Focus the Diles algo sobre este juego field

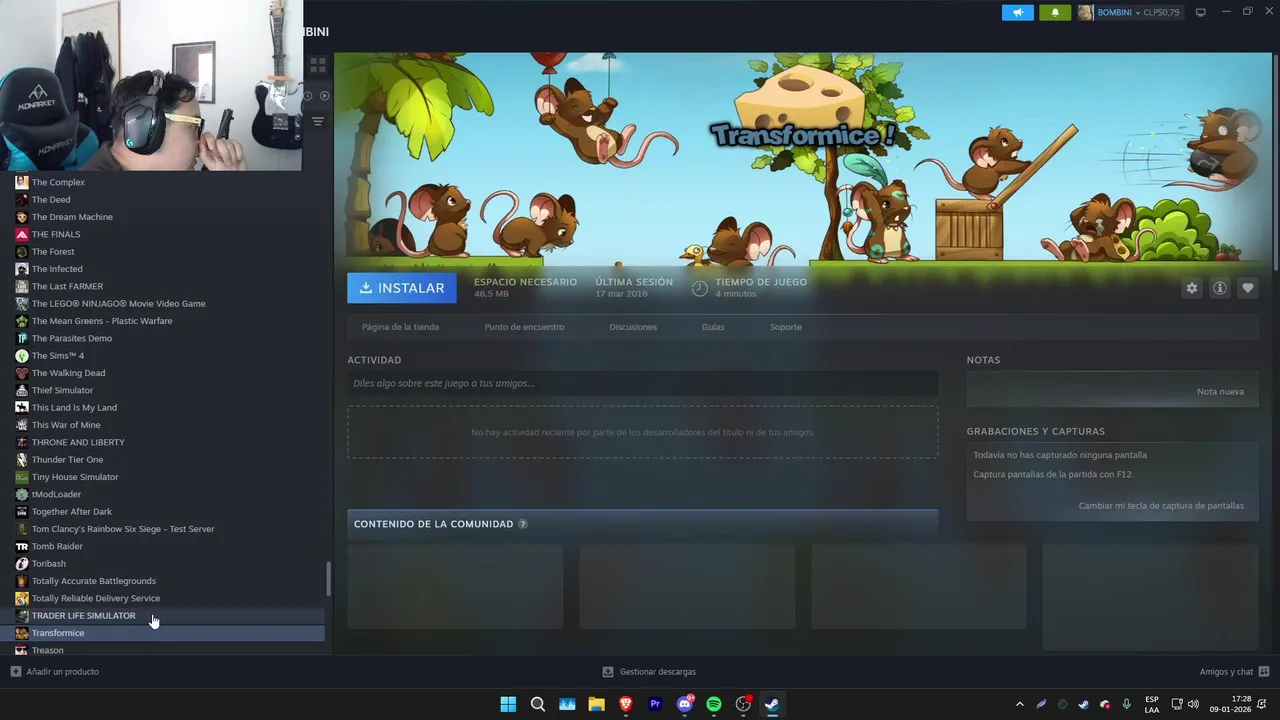[x=642, y=383]
